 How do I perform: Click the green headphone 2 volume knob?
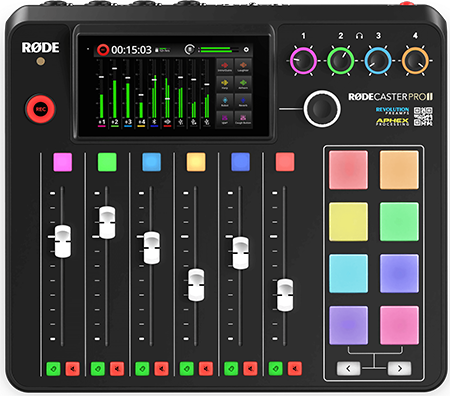point(340,61)
